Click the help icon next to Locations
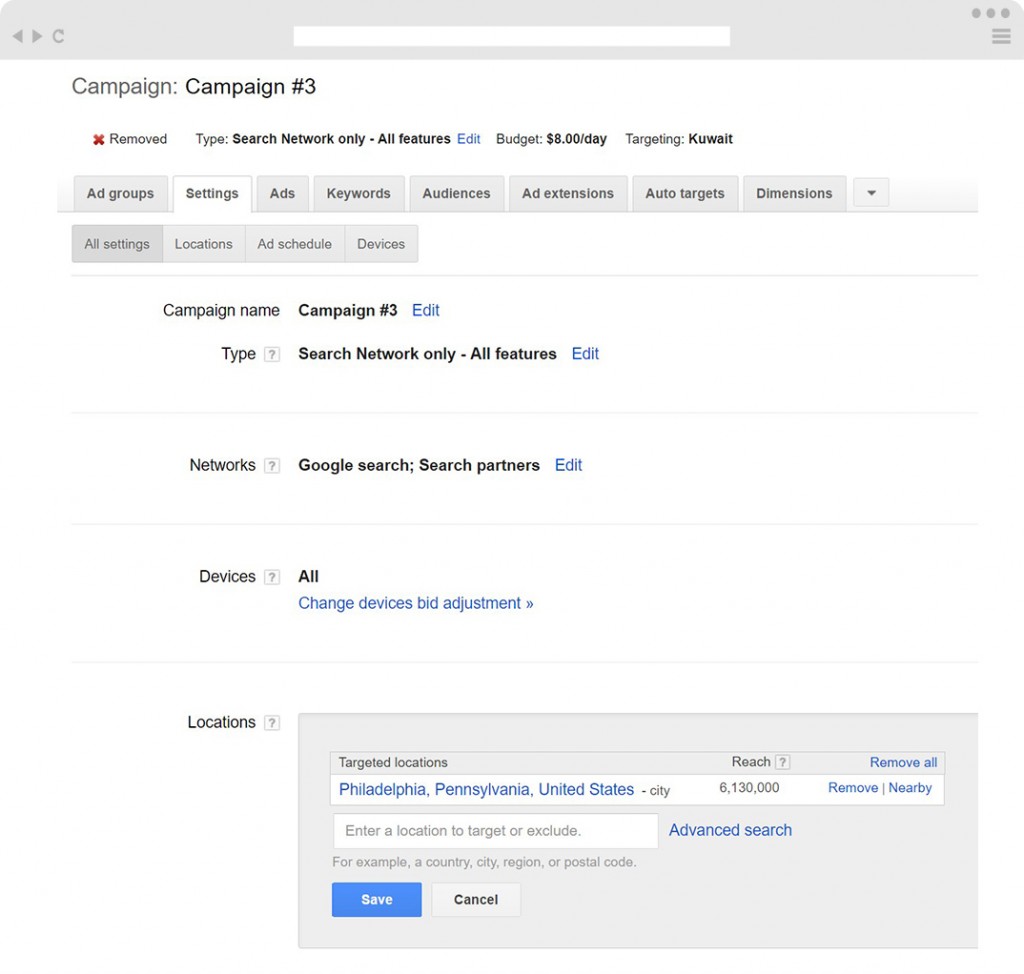 click(272, 723)
